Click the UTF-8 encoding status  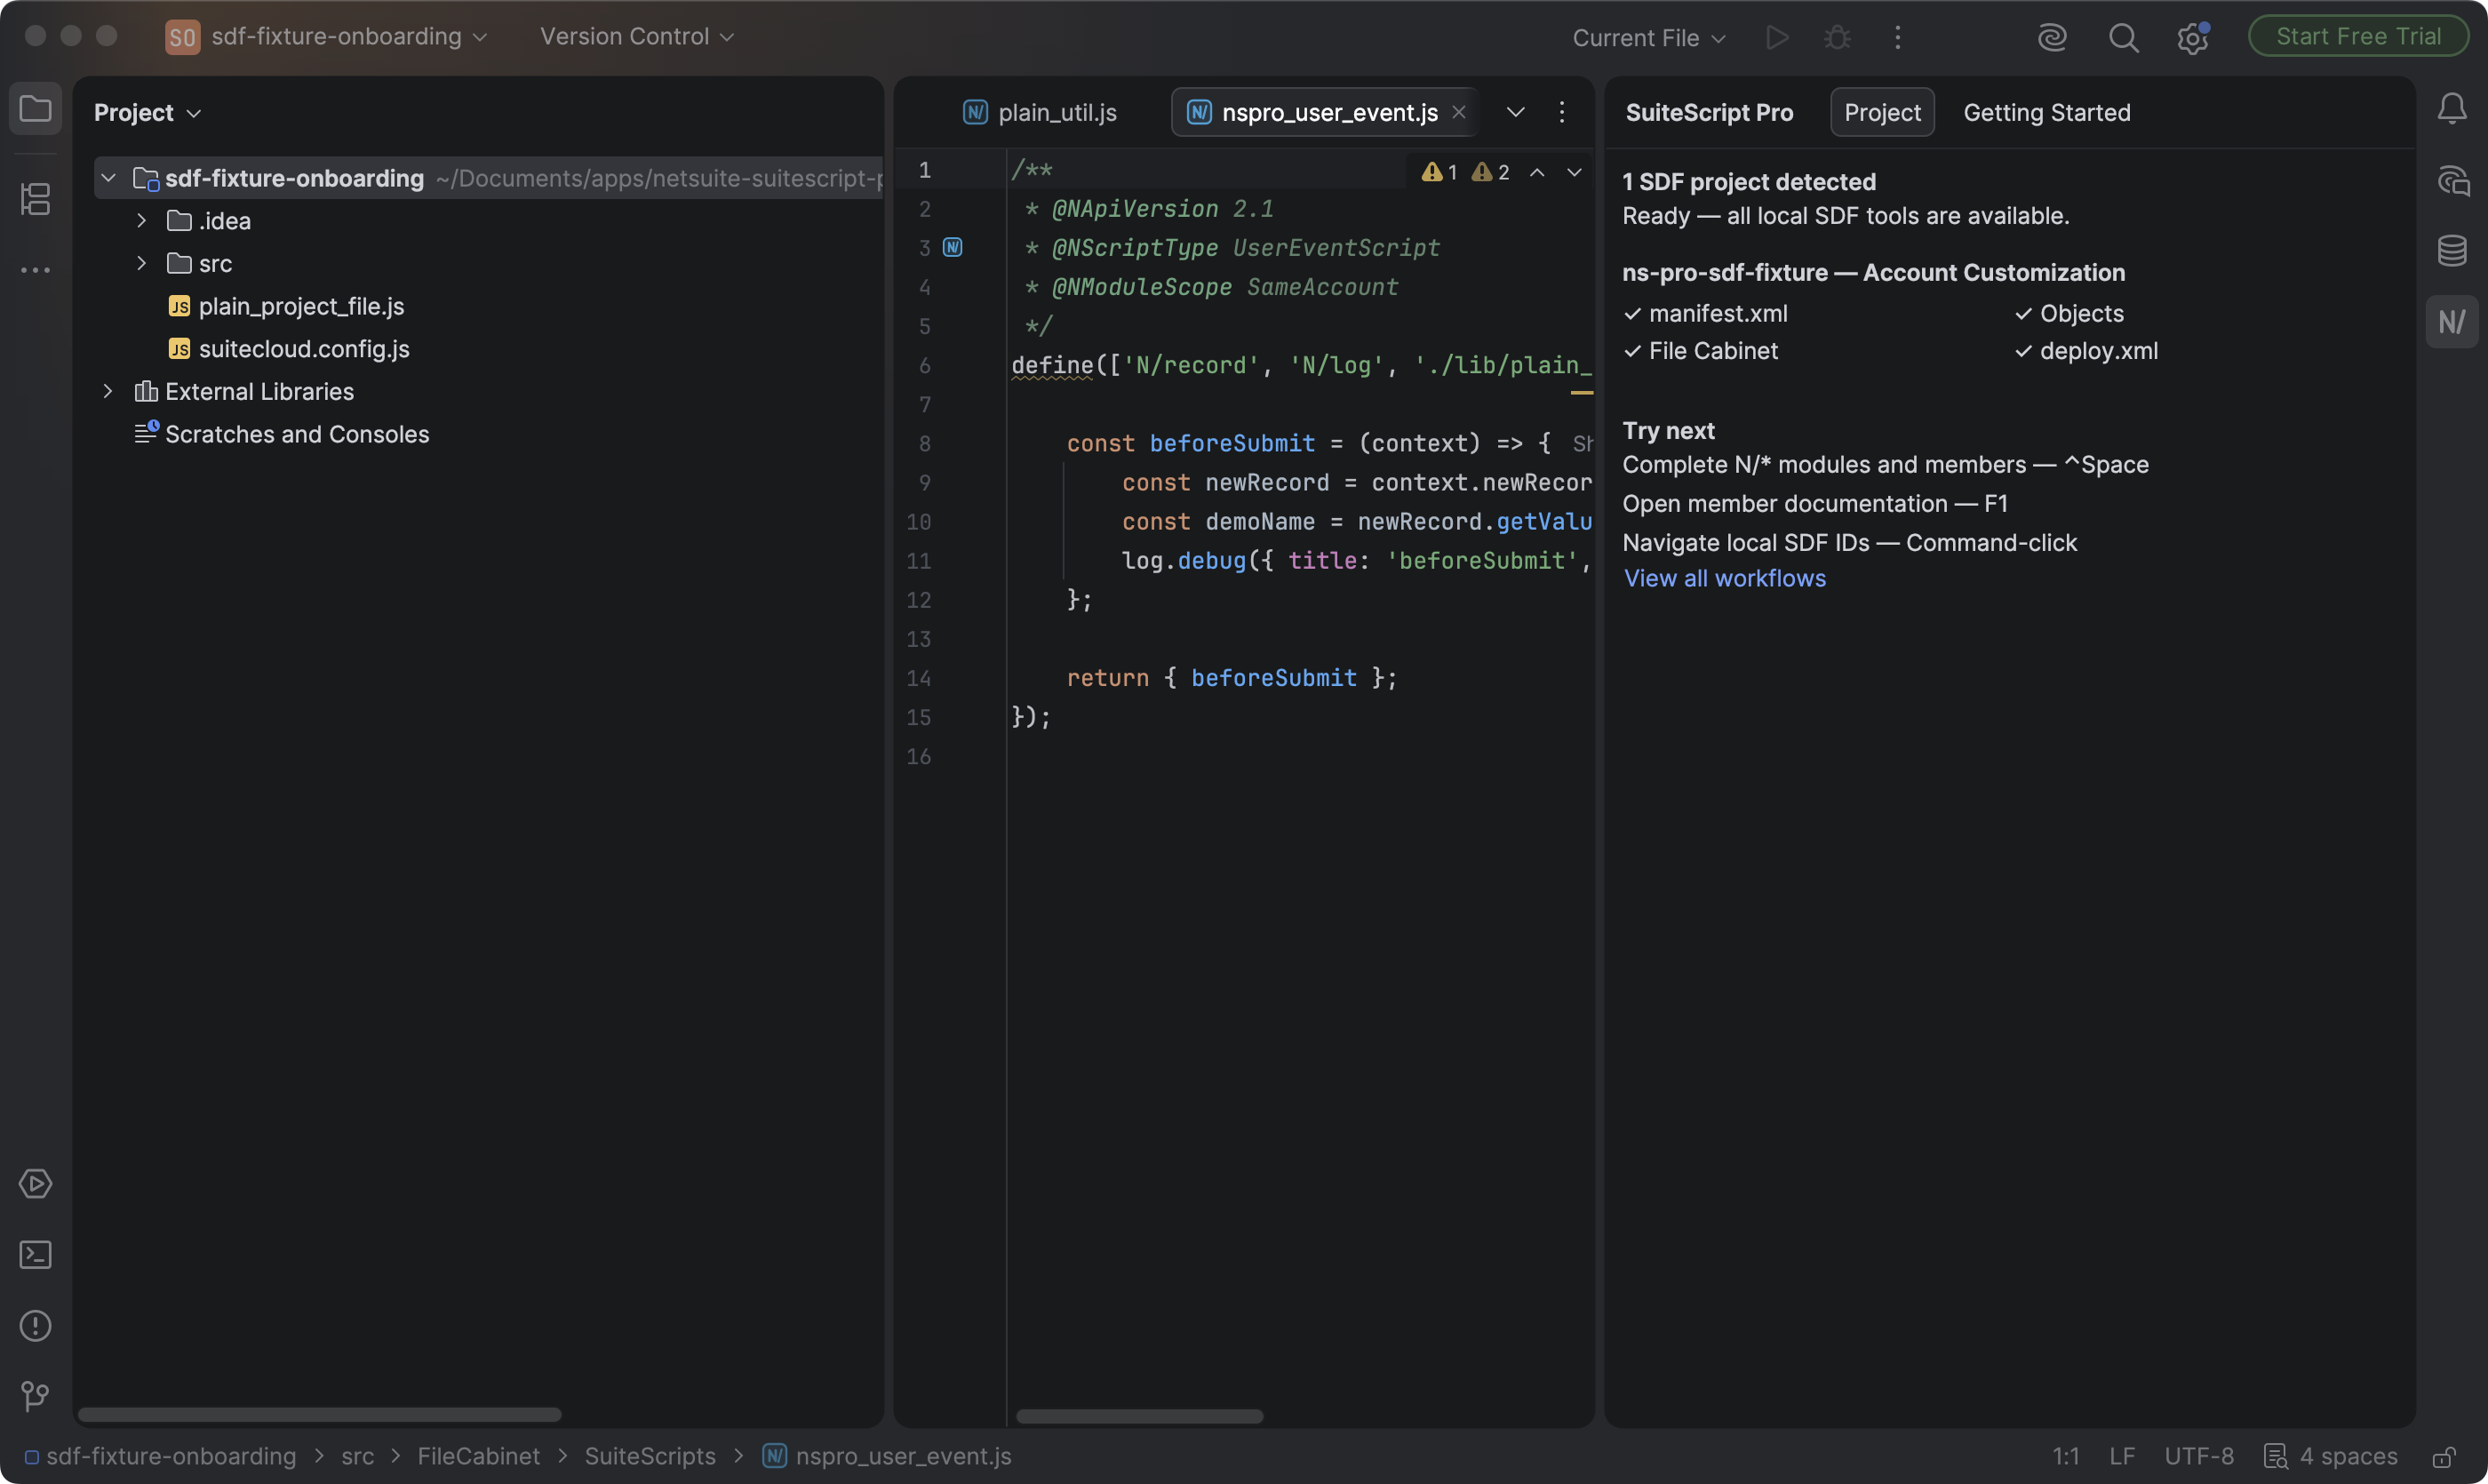2199,1456
